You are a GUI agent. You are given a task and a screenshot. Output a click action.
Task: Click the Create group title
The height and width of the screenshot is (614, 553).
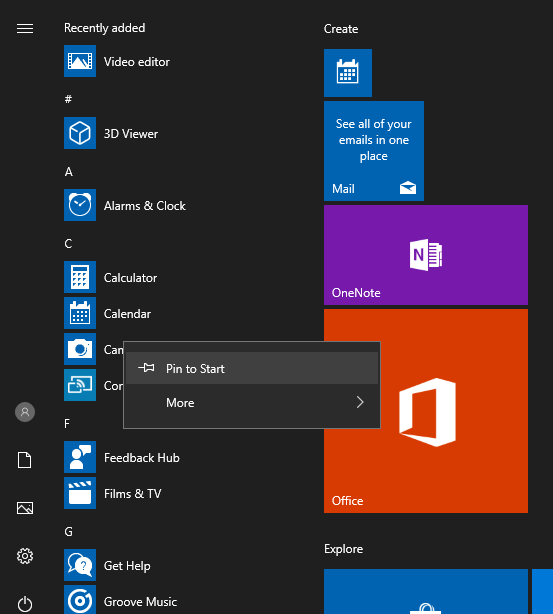[x=341, y=29]
